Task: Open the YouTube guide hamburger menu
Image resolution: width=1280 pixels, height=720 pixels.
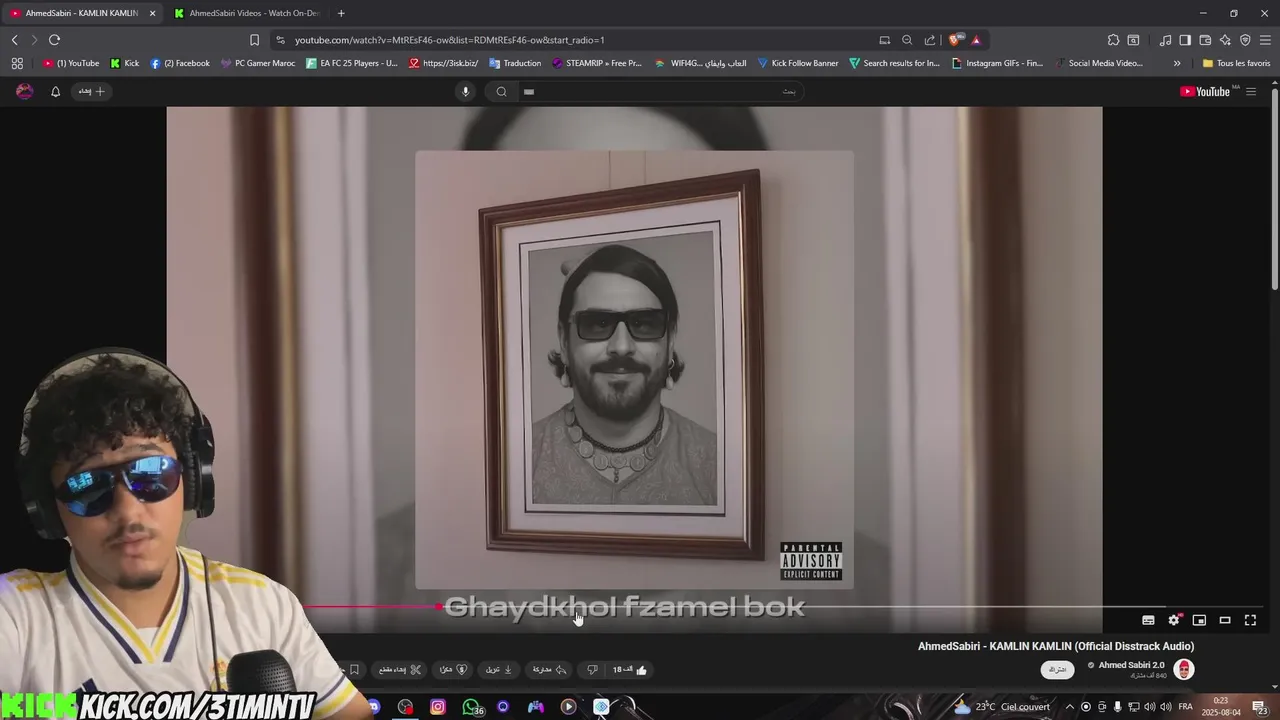Action: [1251, 91]
